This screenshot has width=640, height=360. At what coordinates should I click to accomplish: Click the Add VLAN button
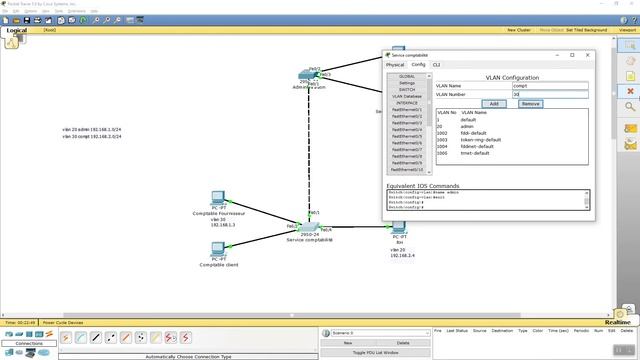click(494, 104)
